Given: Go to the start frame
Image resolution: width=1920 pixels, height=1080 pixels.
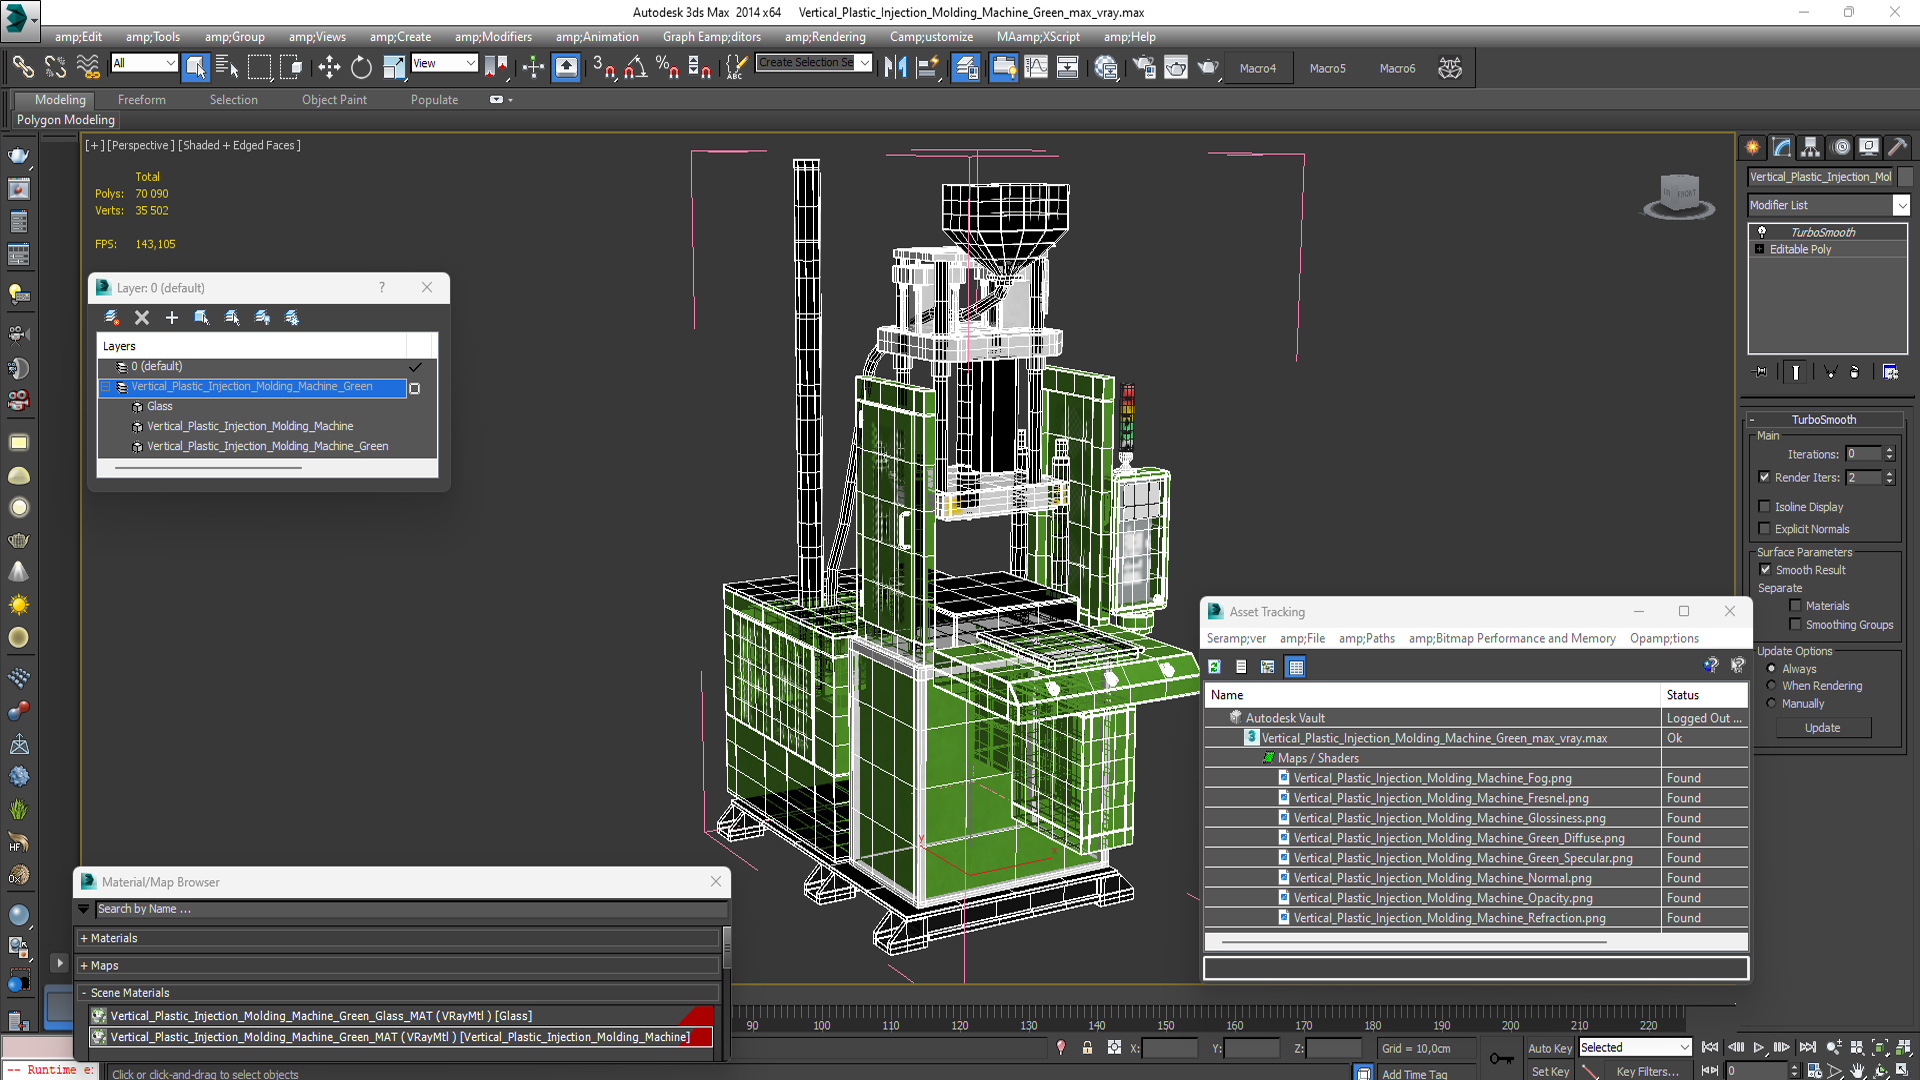Looking at the screenshot, I should pos(1710,1047).
